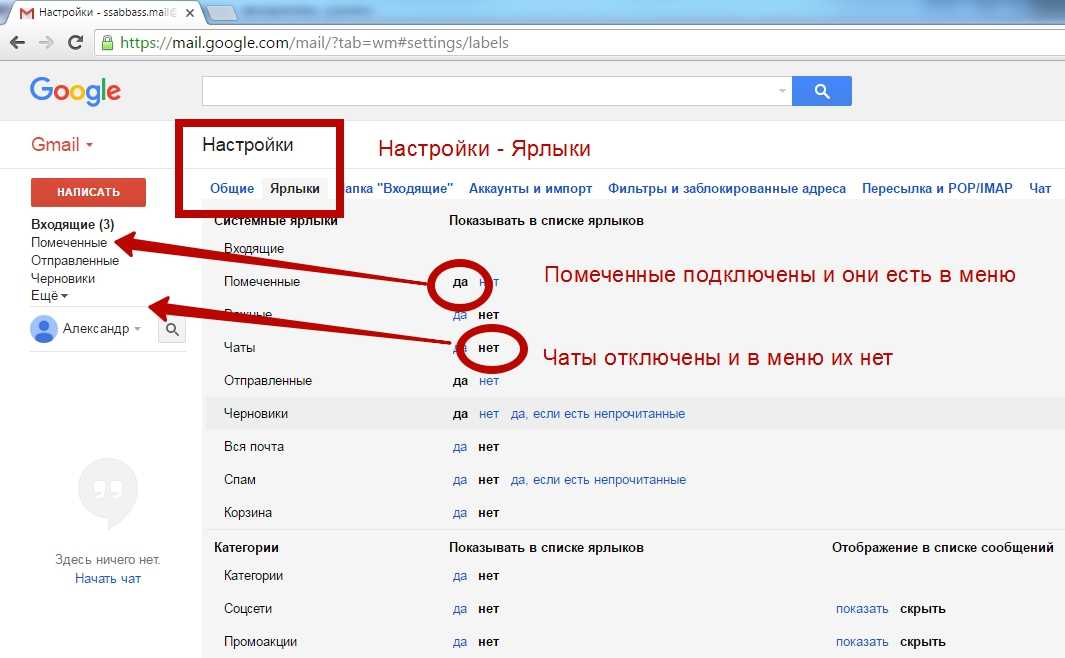1065x658 pixels.
Task: Click показать in the Соцсети row
Action: [861, 609]
